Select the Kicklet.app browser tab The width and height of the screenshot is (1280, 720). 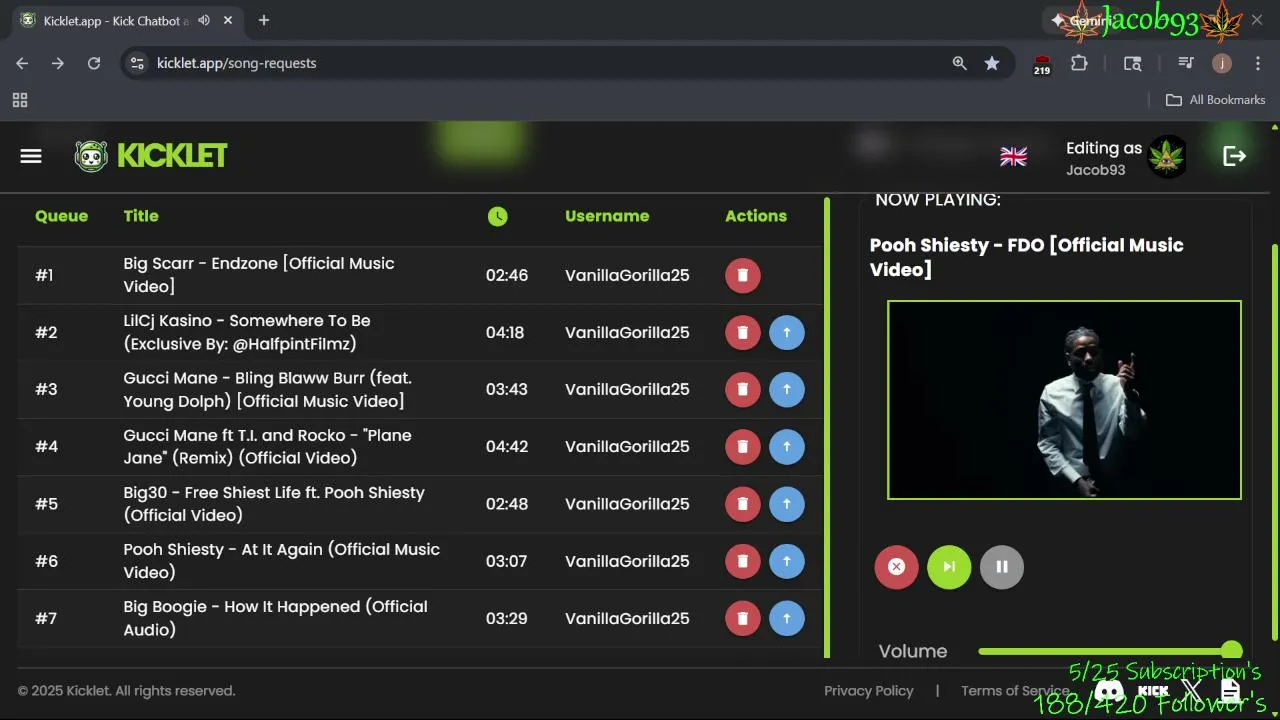[127, 20]
